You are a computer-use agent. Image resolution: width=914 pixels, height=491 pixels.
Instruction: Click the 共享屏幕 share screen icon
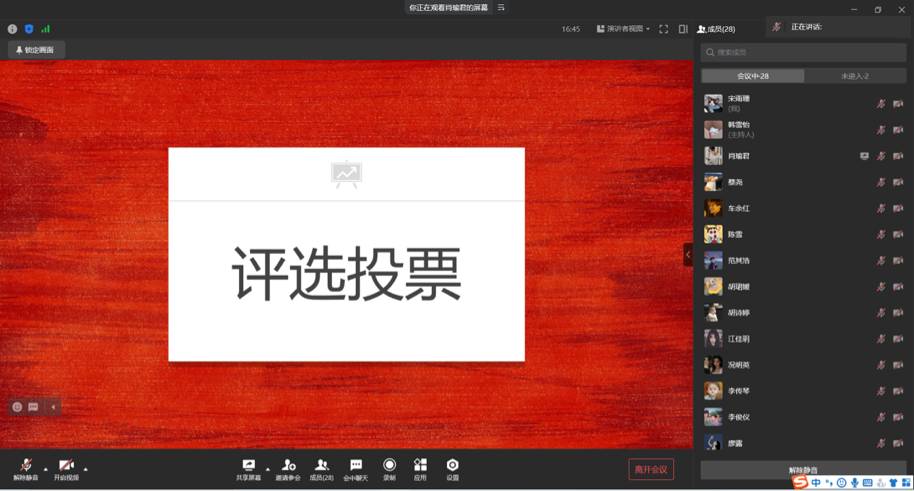click(x=248, y=468)
